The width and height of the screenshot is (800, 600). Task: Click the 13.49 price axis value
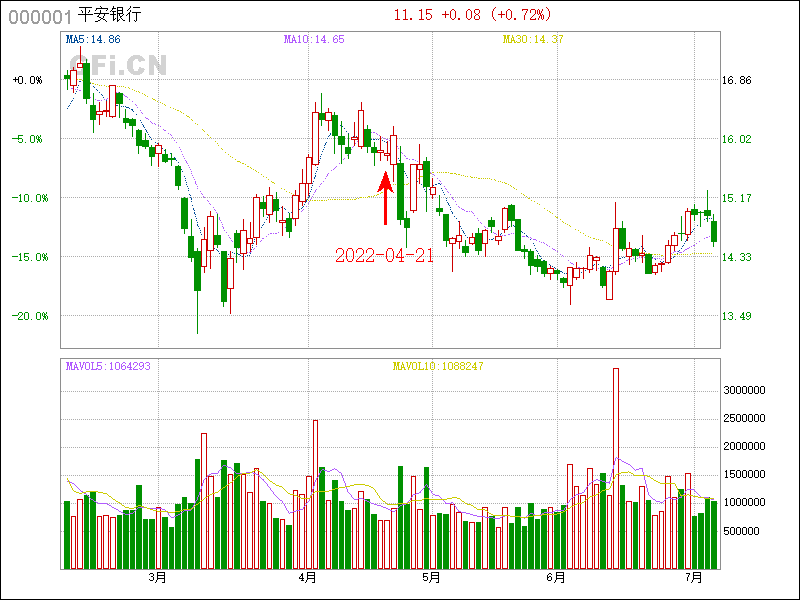tap(736, 316)
